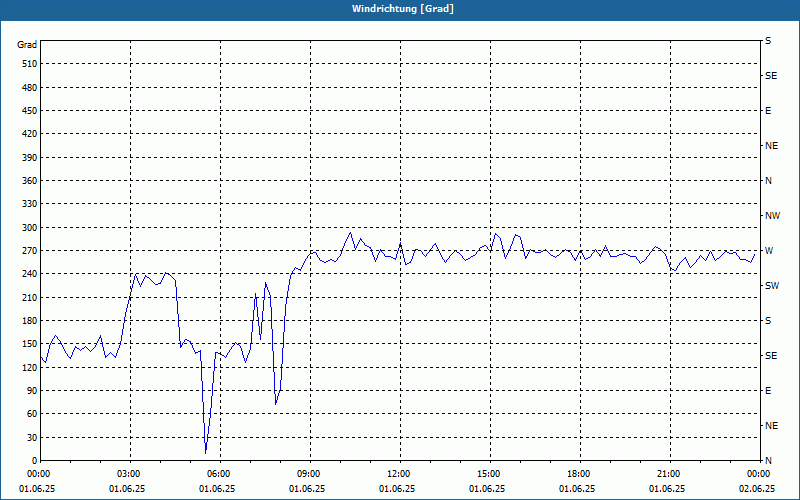Screen dimensions: 800x500
Task: Click the NW compass label on right axis
Action: (x=772, y=216)
